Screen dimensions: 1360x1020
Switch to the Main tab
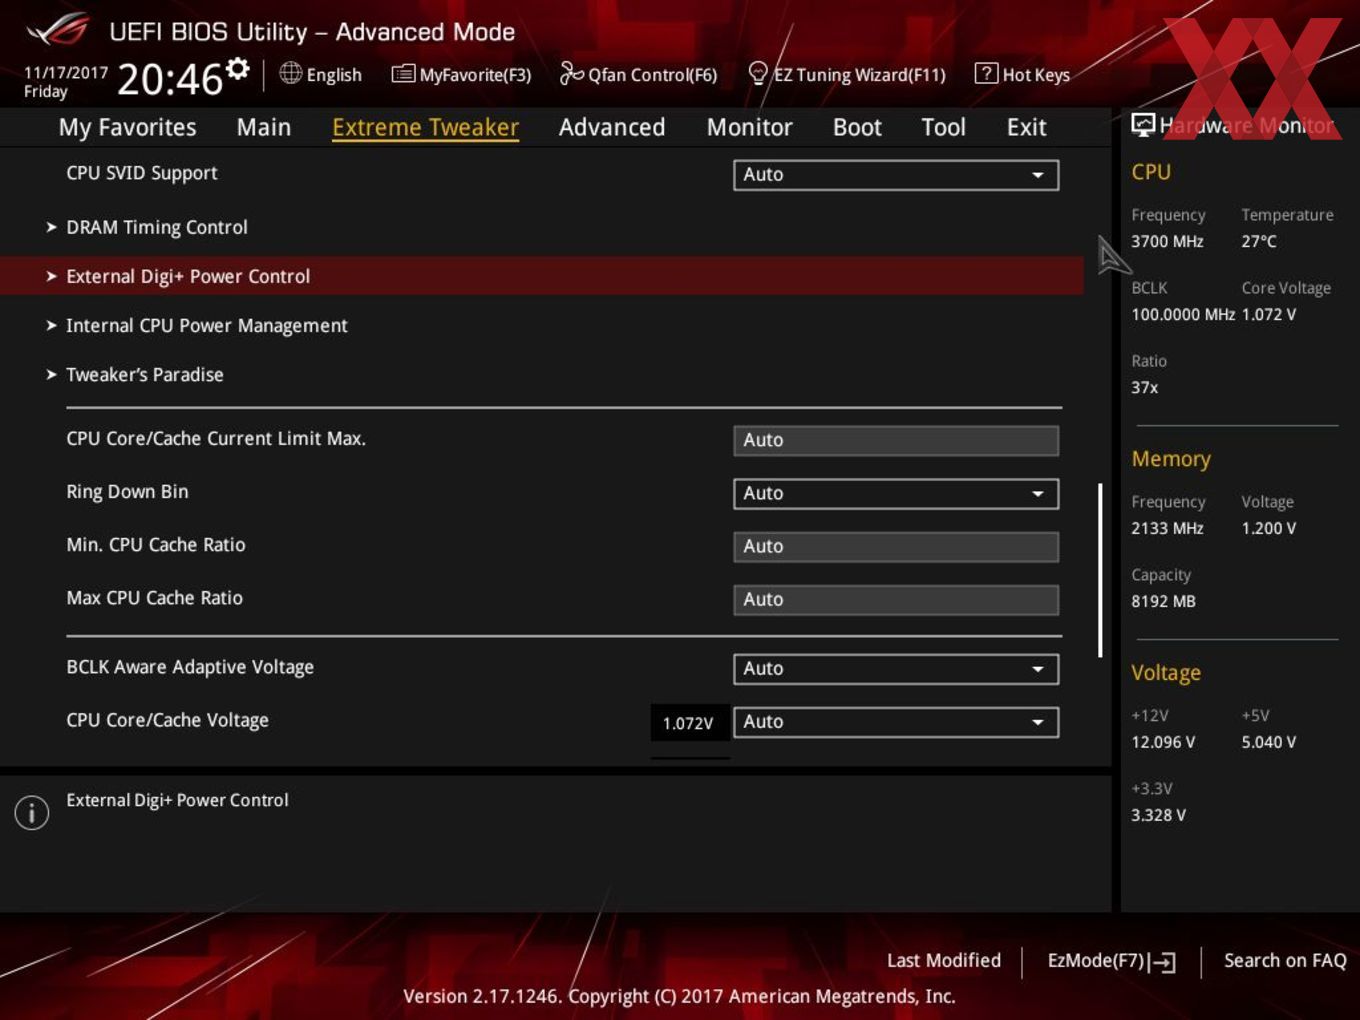(x=264, y=127)
